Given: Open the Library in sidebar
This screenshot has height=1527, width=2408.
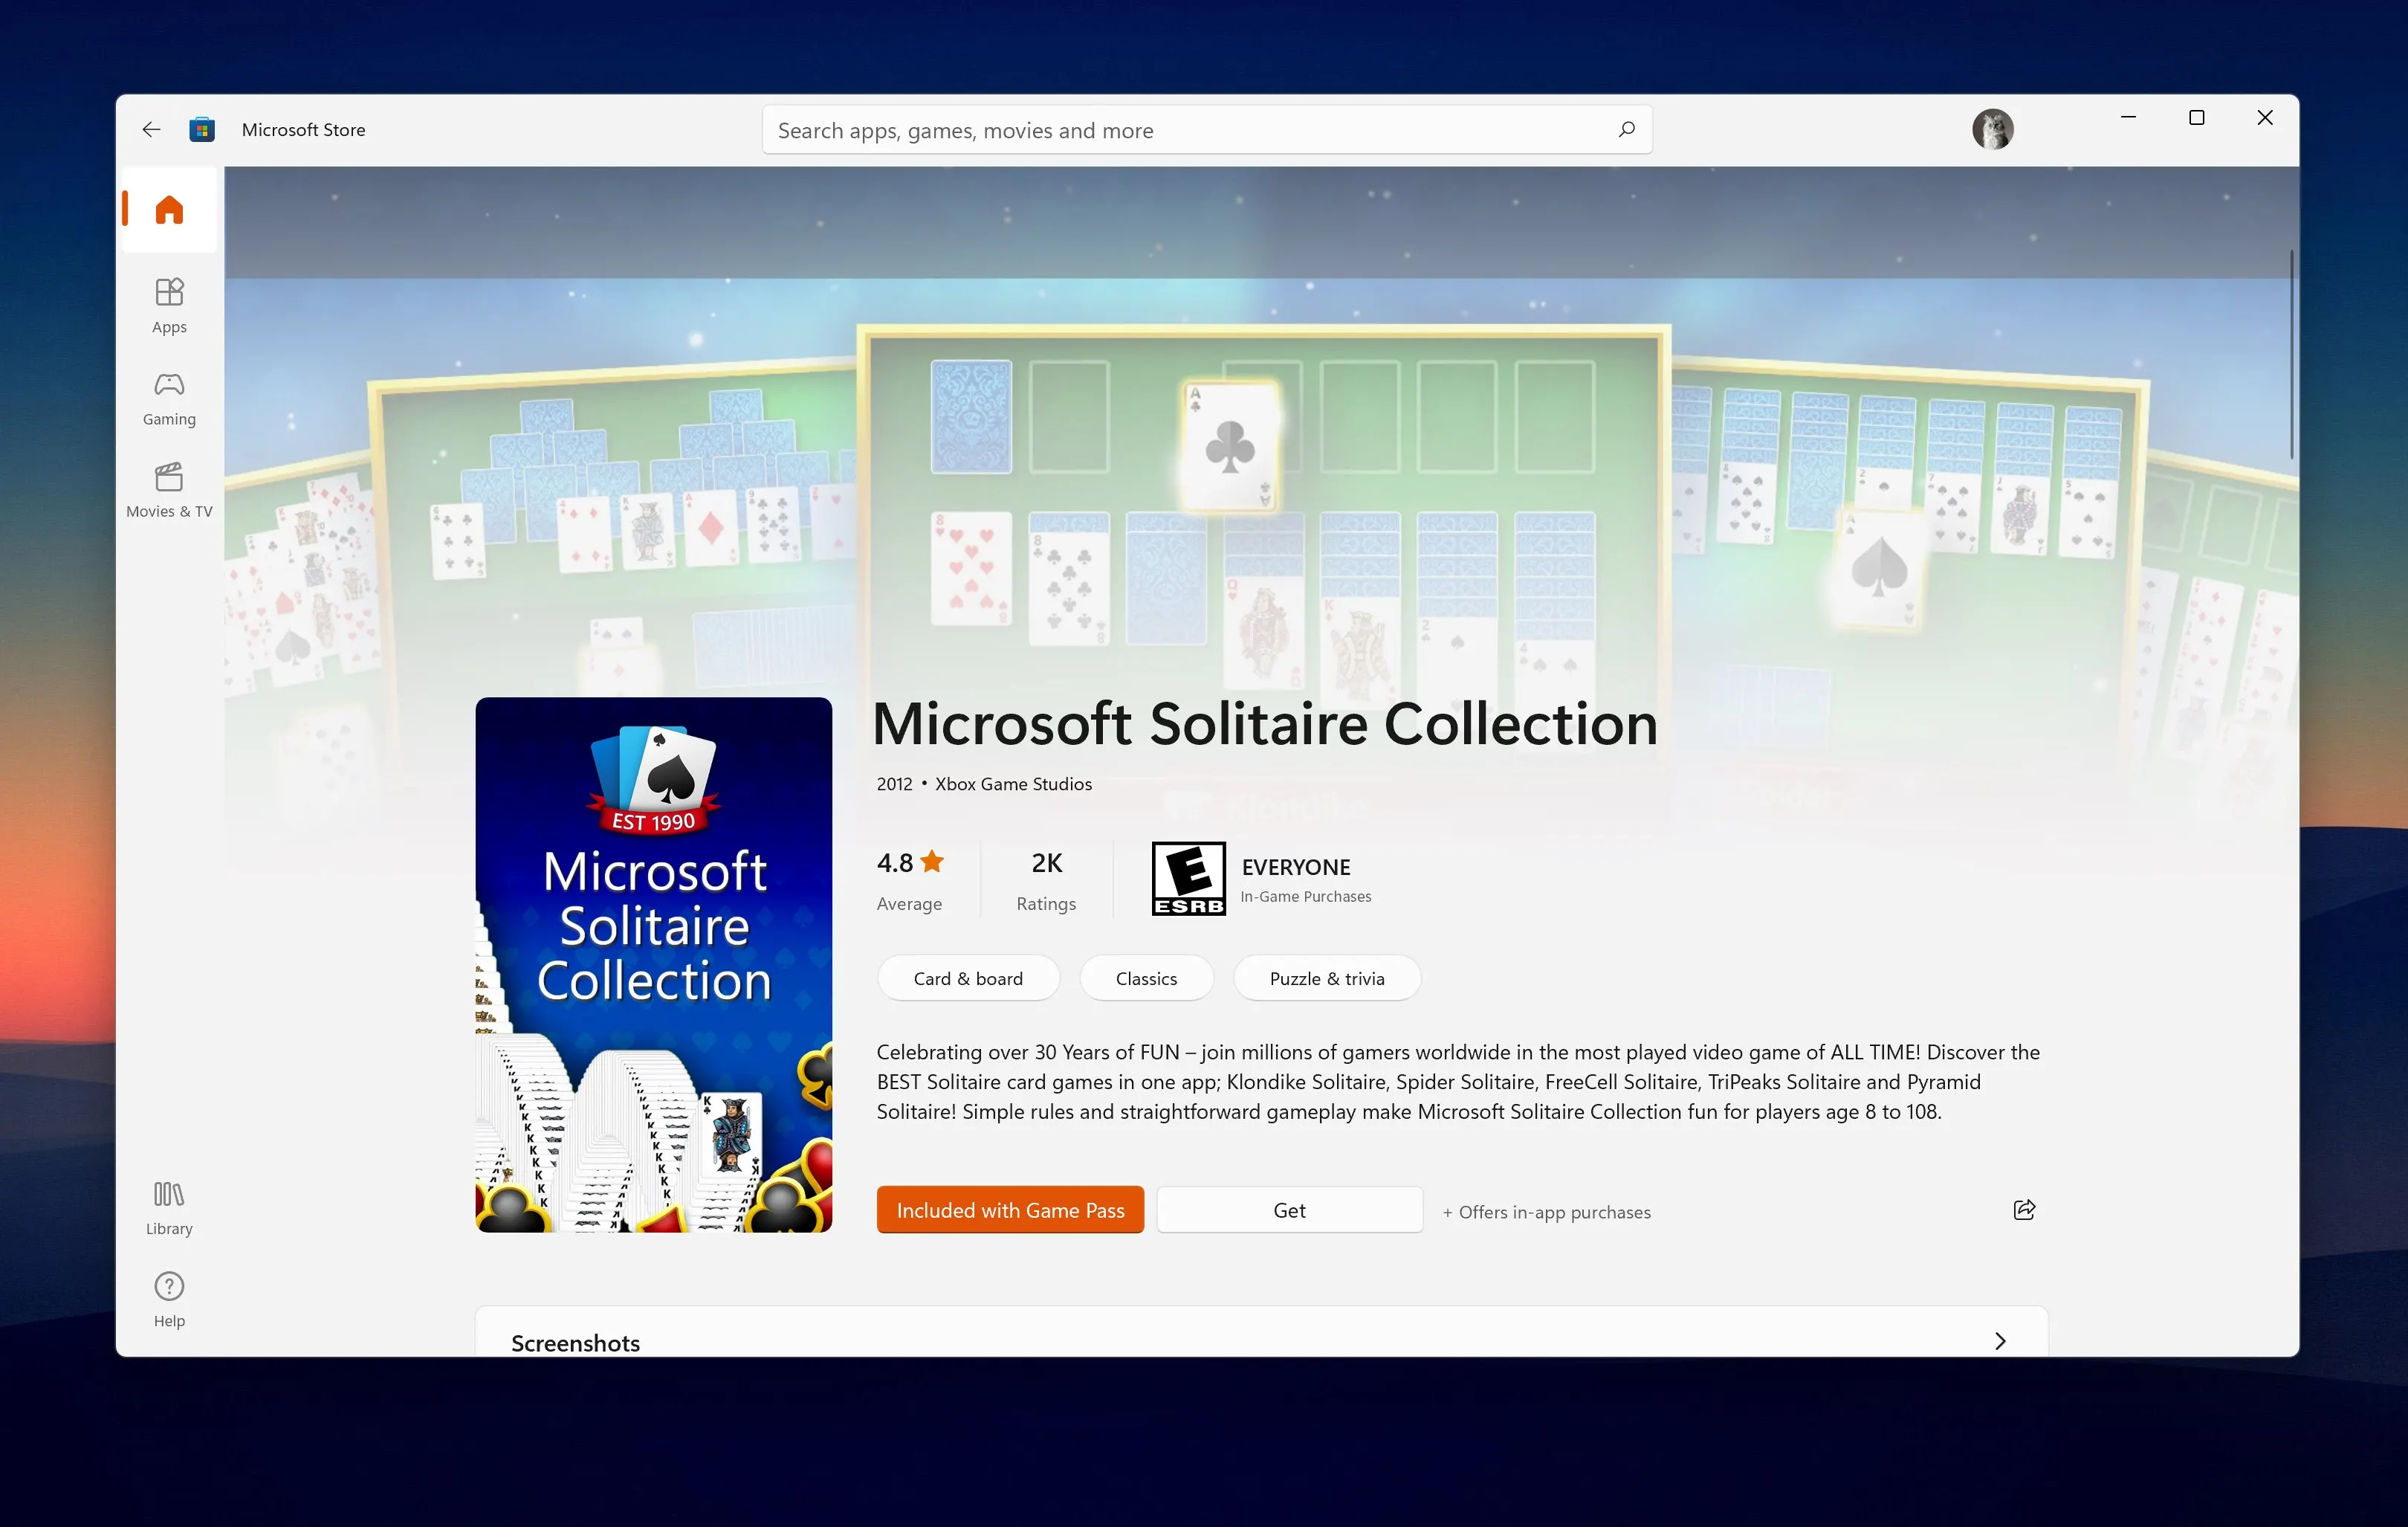Looking at the screenshot, I should (x=169, y=1207).
